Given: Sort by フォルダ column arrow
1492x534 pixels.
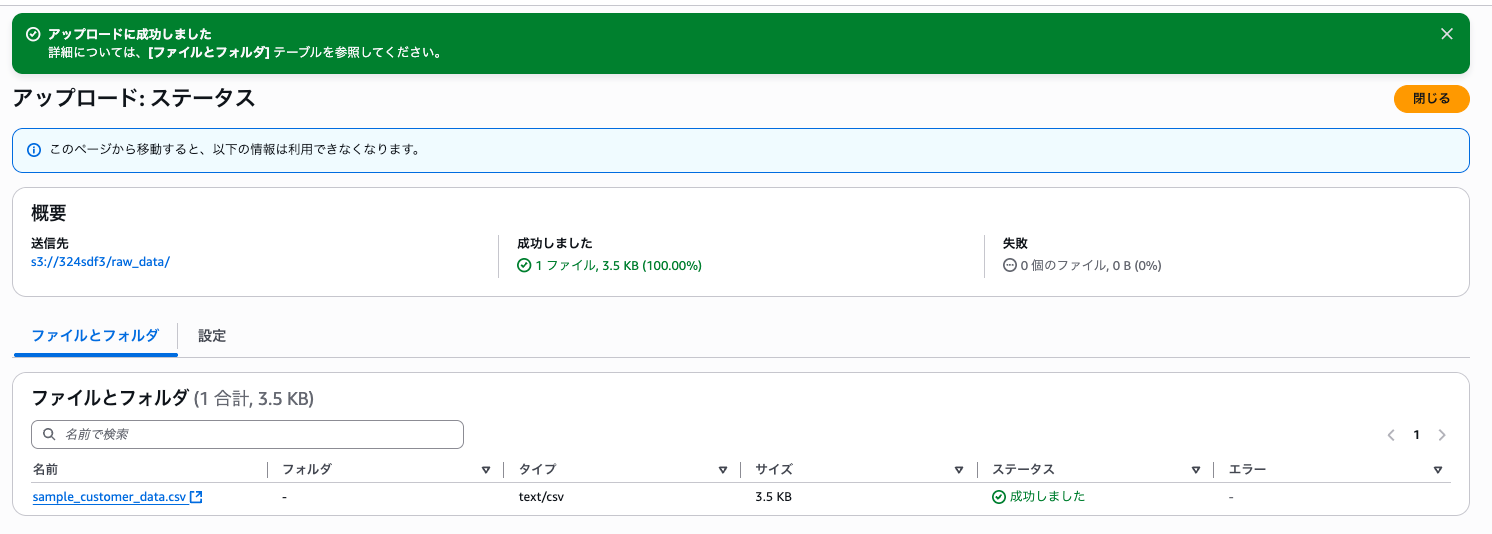Looking at the screenshot, I should click(x=486, y=469).
